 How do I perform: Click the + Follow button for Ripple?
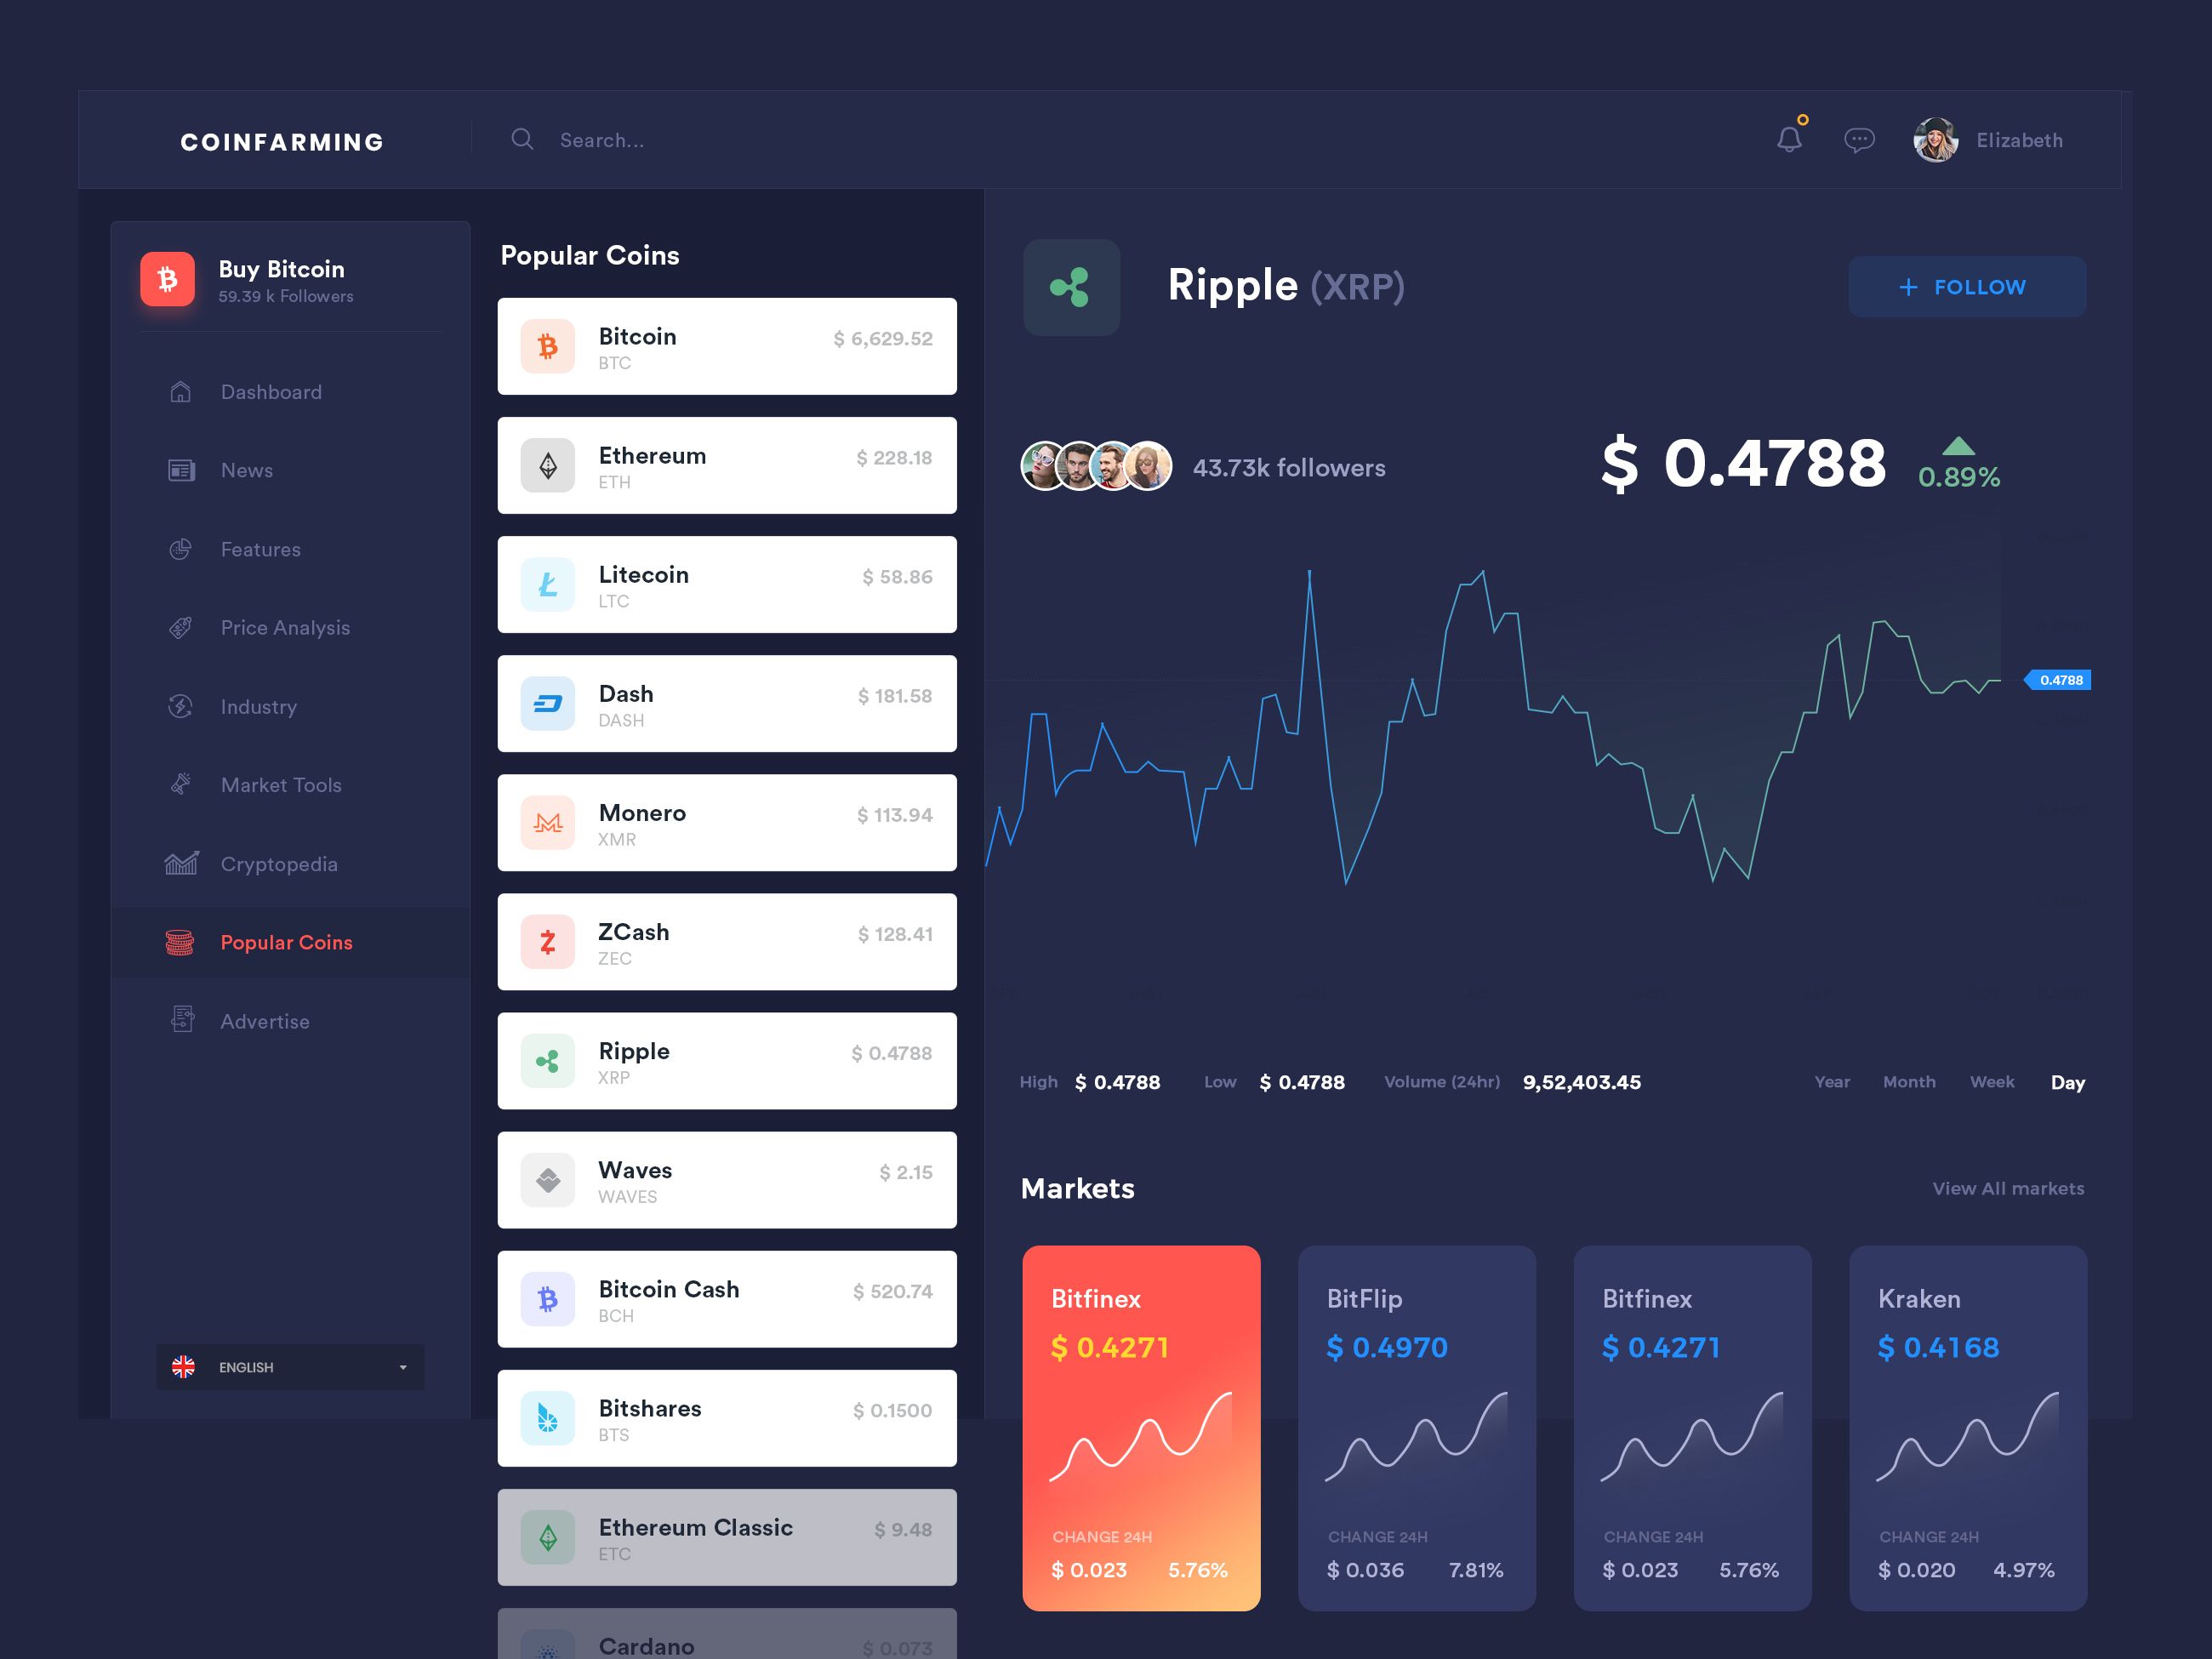pos(1964,288)
